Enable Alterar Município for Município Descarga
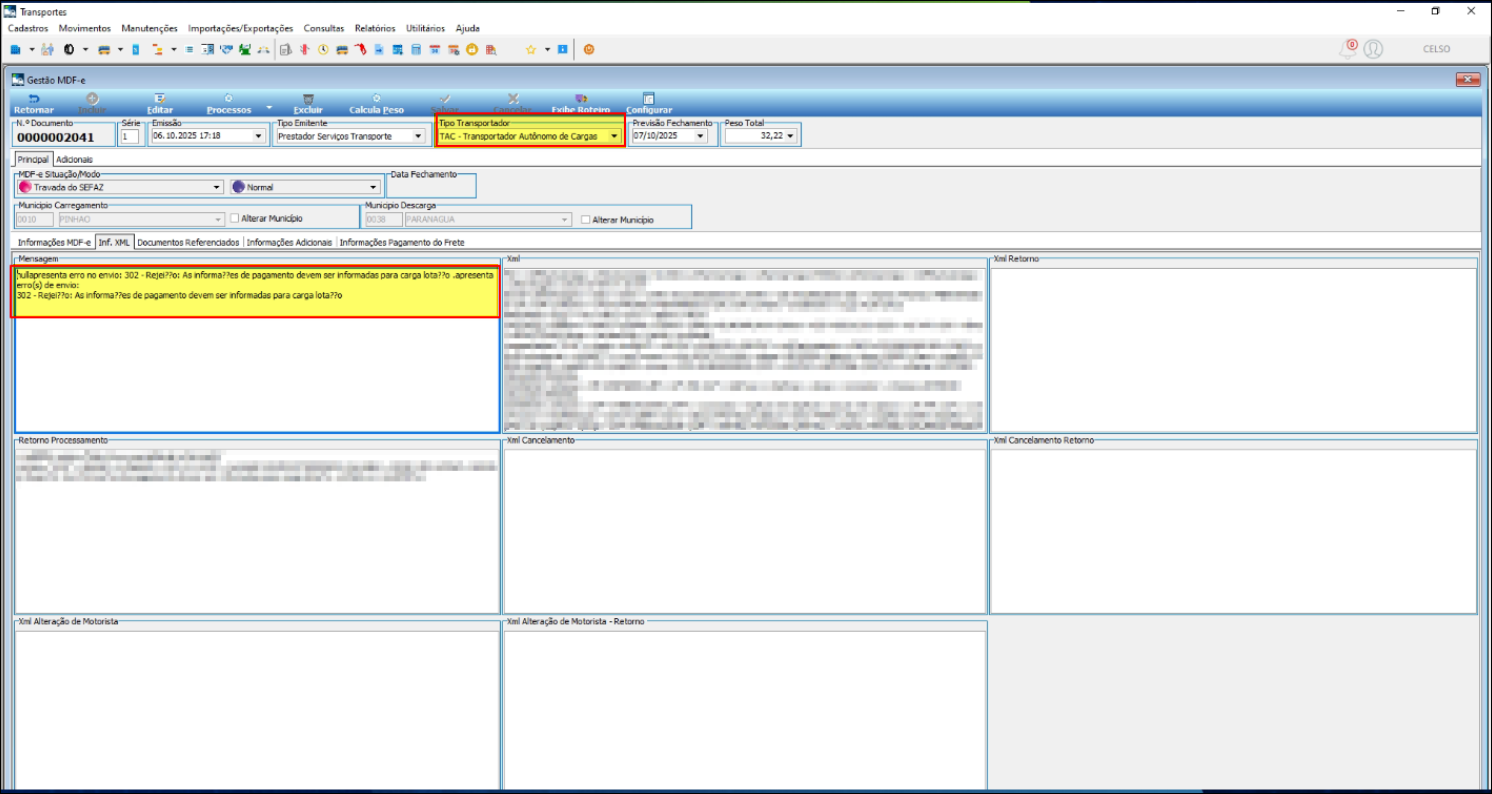The height and width of the screenshot is (794, 1492). [586, 219]
